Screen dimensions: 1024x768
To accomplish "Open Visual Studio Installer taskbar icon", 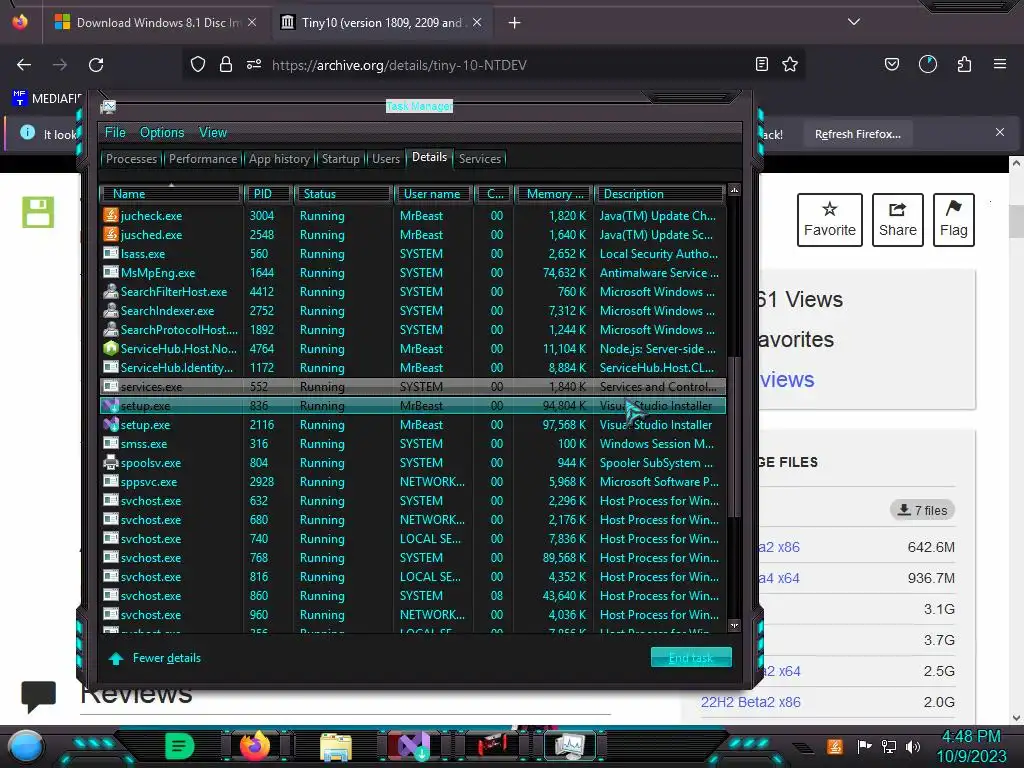I will point(412,746).
